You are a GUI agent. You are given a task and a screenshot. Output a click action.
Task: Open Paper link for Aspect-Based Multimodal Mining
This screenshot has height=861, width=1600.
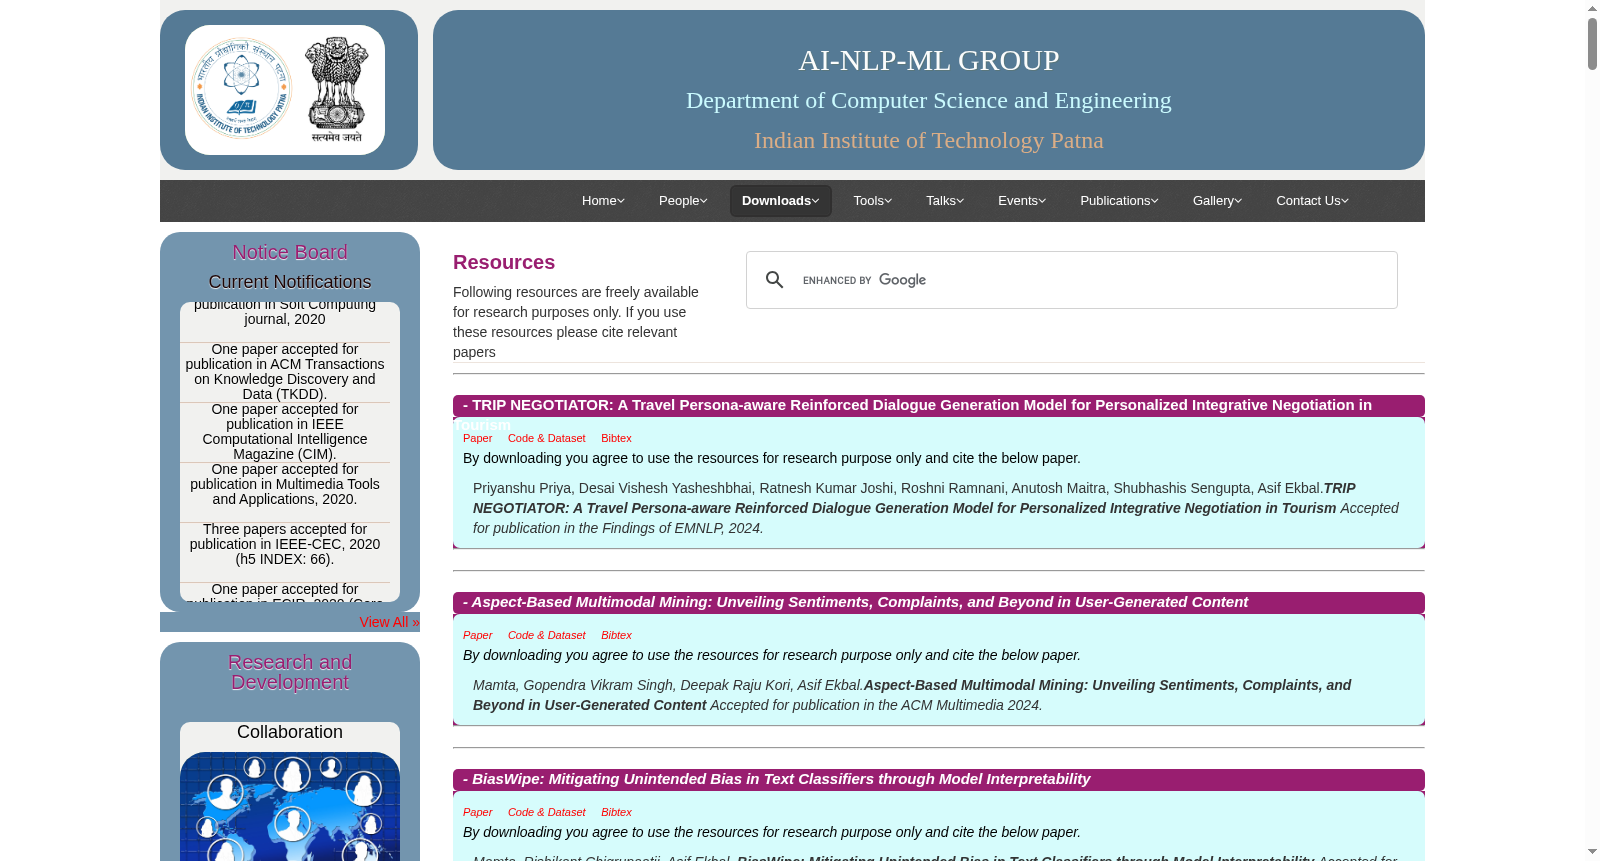[477, 635]
